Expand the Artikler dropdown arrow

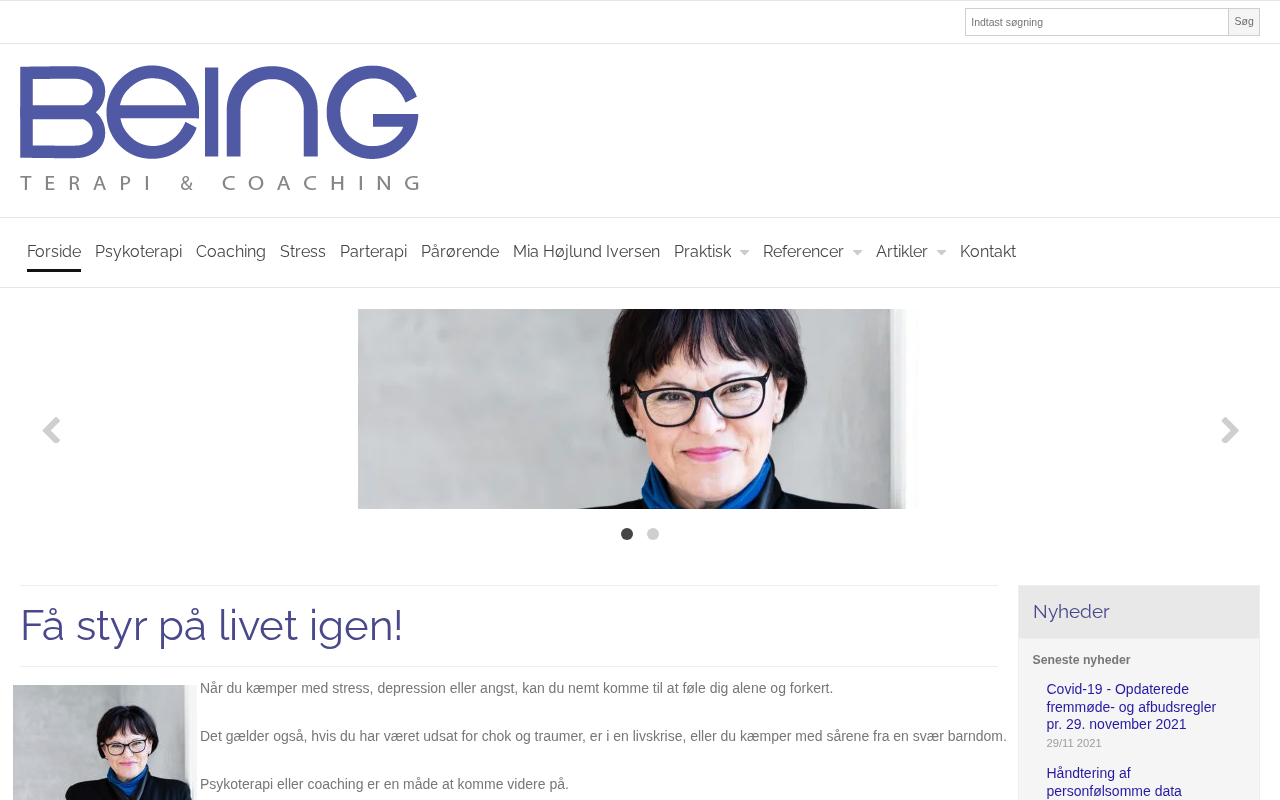[x=941, y=253]
